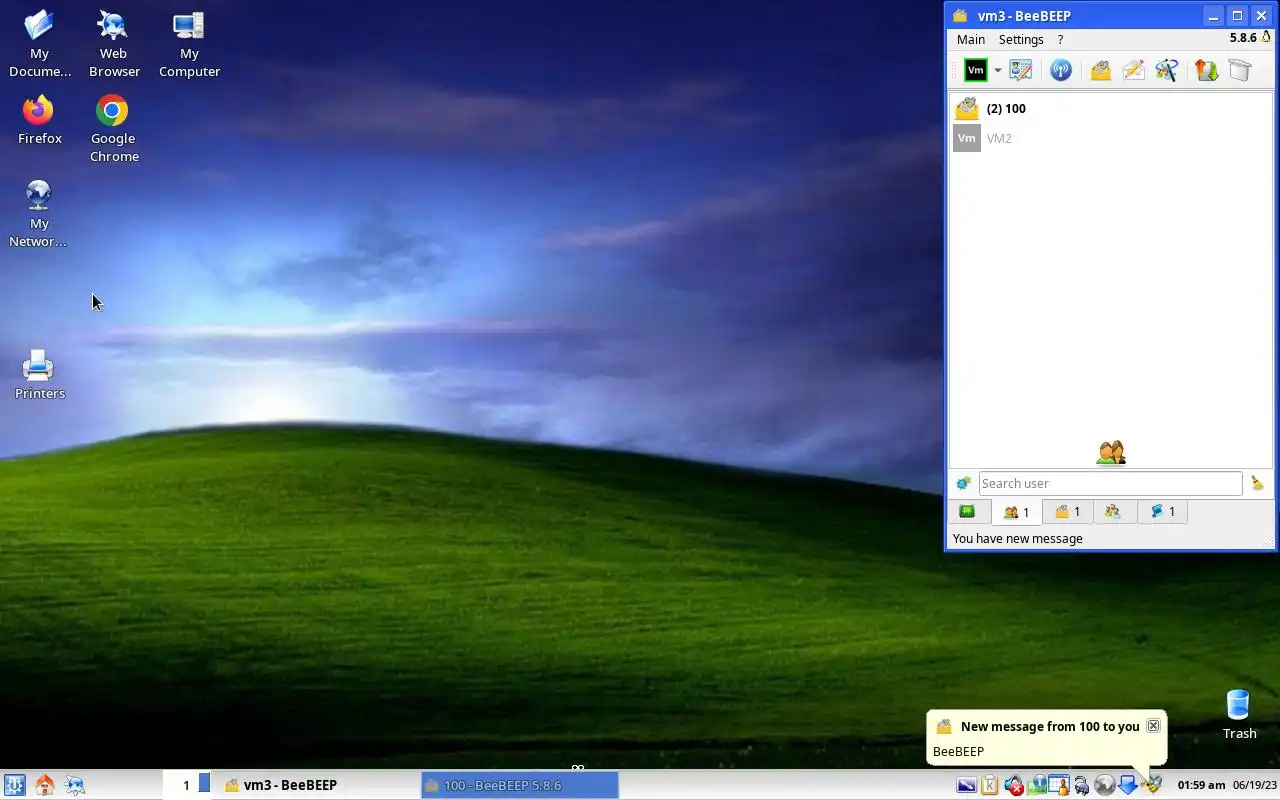Focus the Search user input field

[x=1110, y=483]
